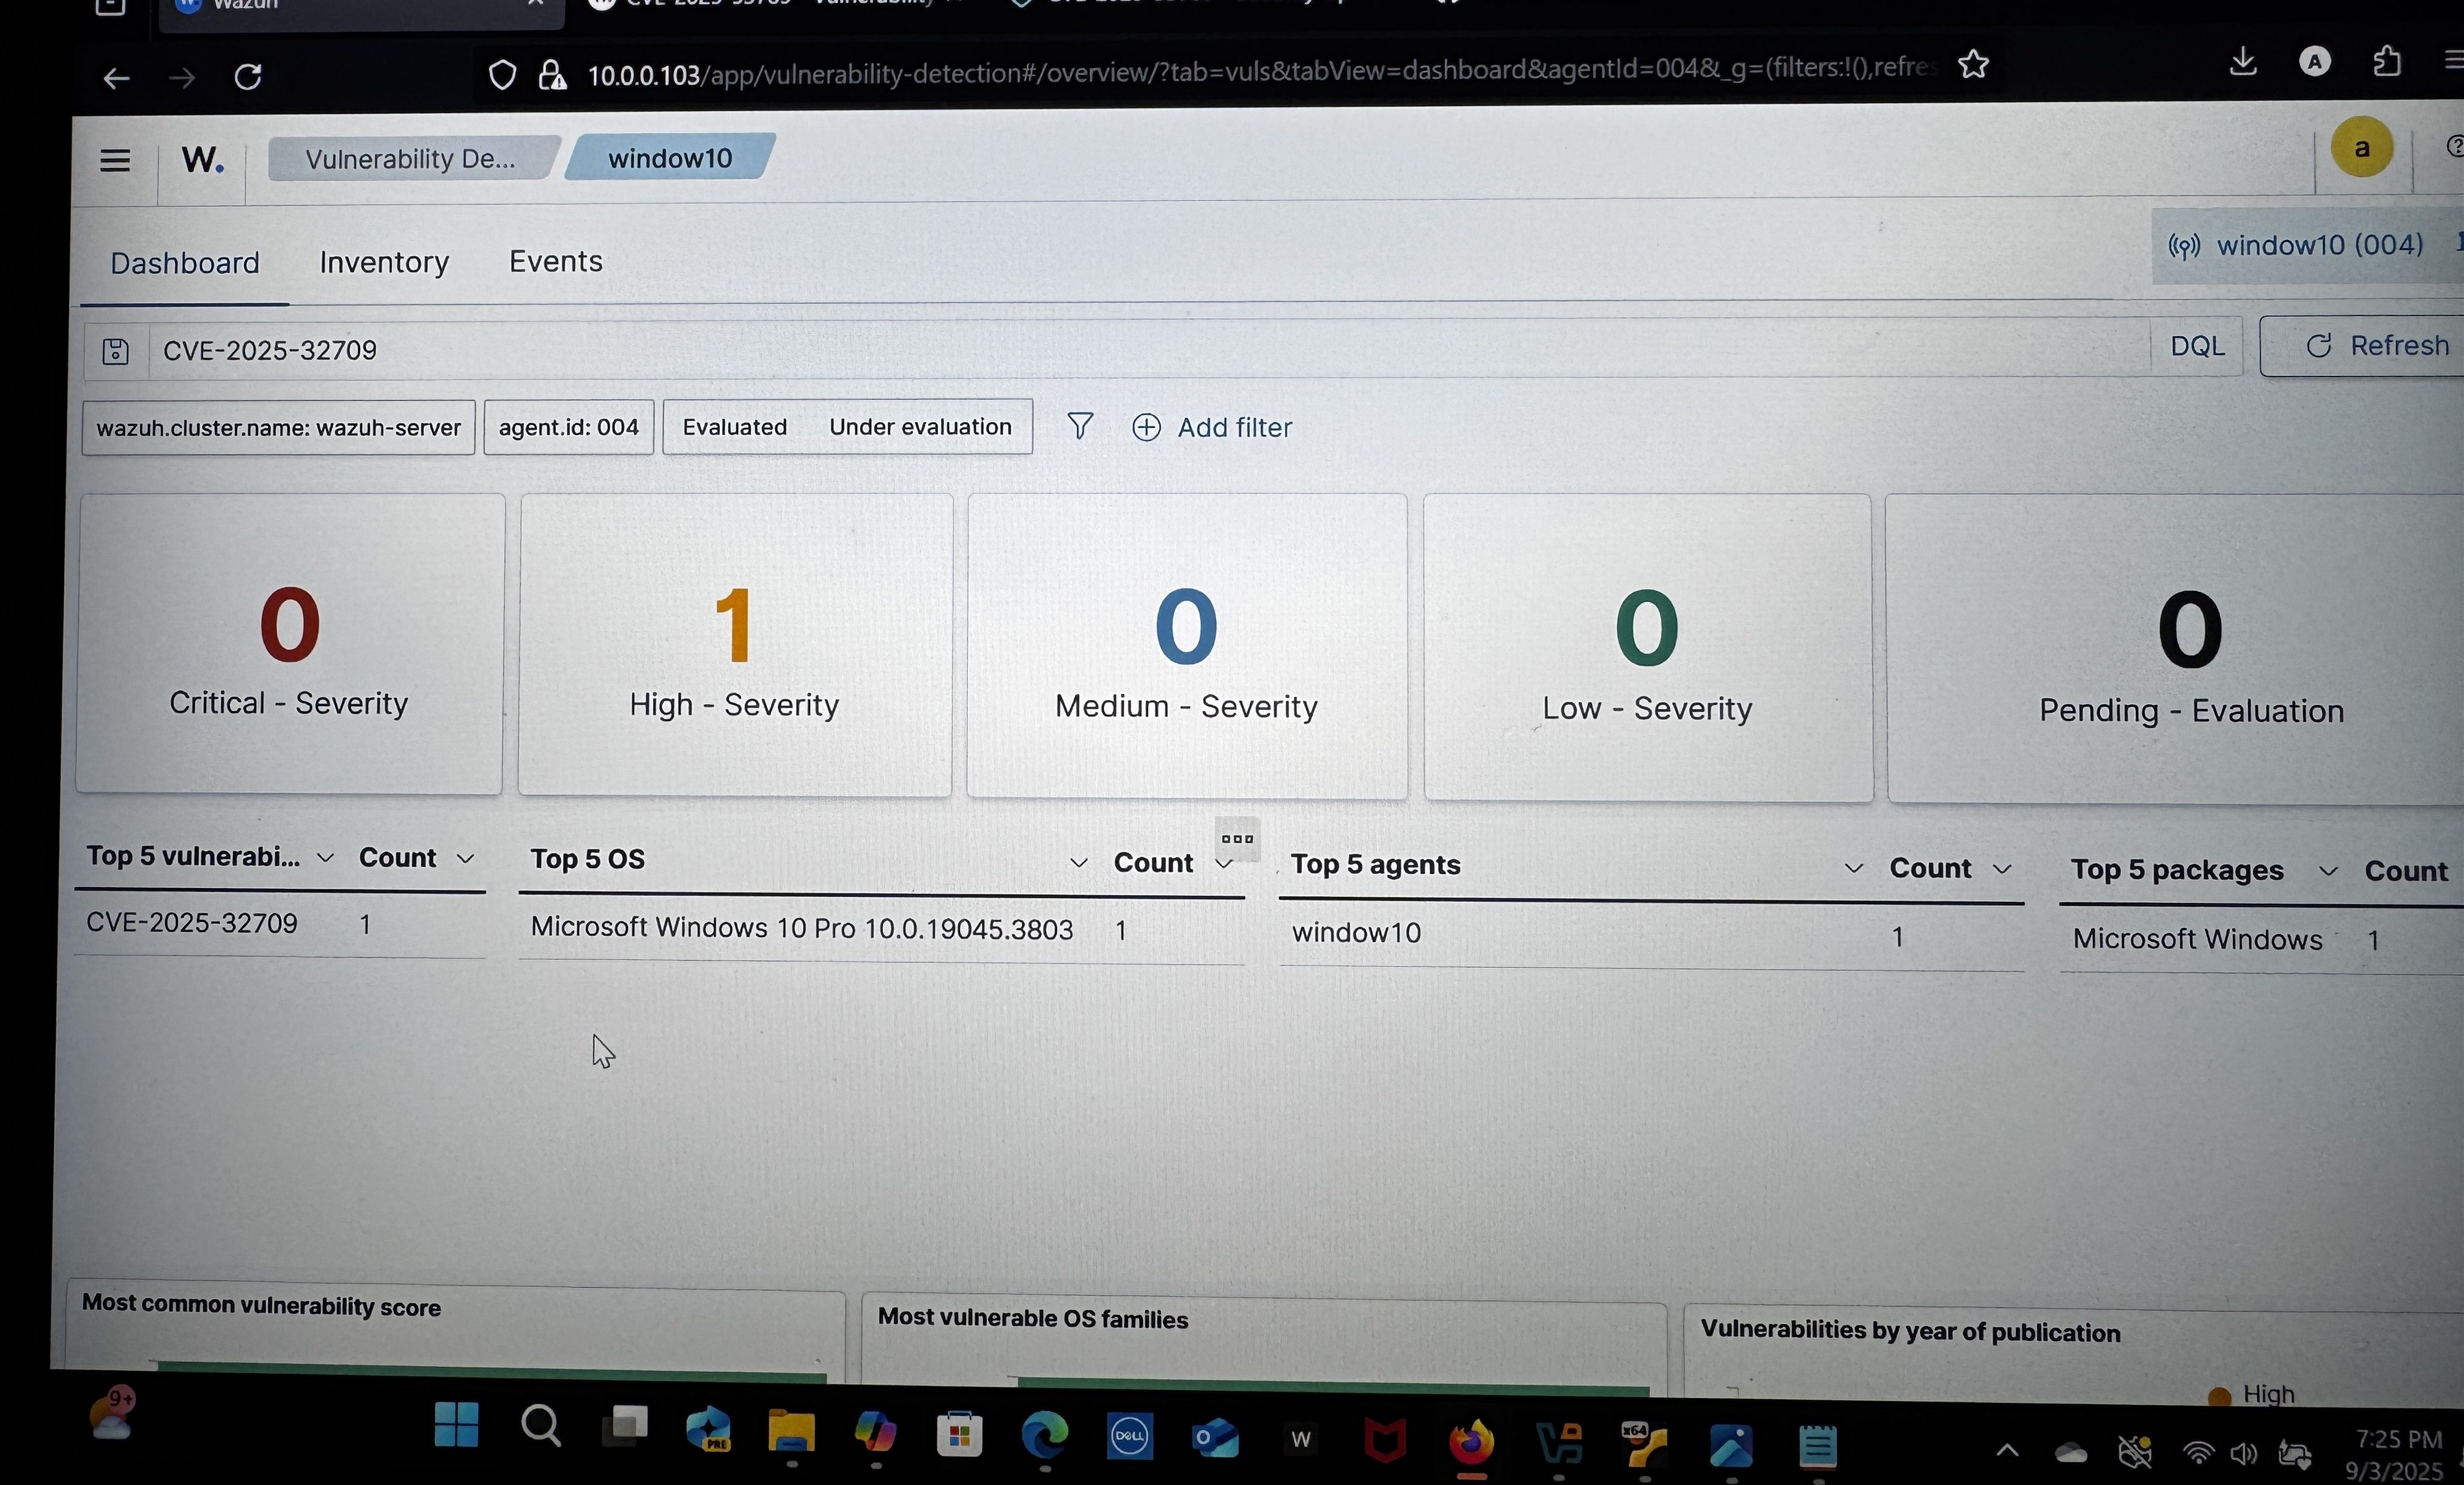Click the 'window10' breadcrumb
The image size is (2464, 1485).
[670, 157]
